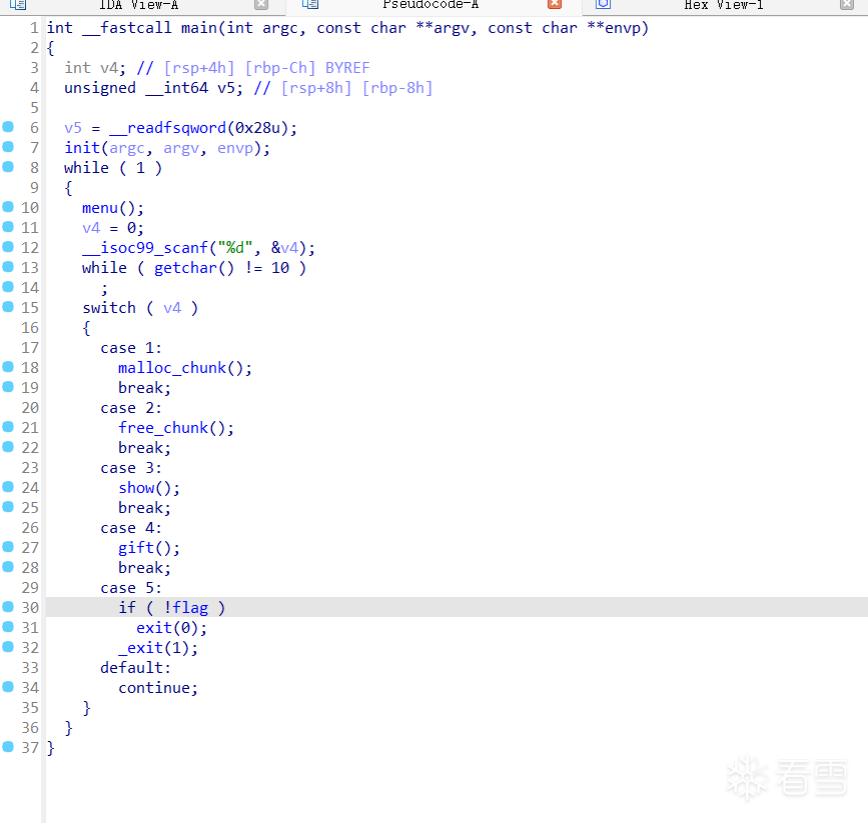Click the BYREF comment on line 3
Image resolution: width=868 pixels, height=823 pixels.
click(x=347, y=68)
